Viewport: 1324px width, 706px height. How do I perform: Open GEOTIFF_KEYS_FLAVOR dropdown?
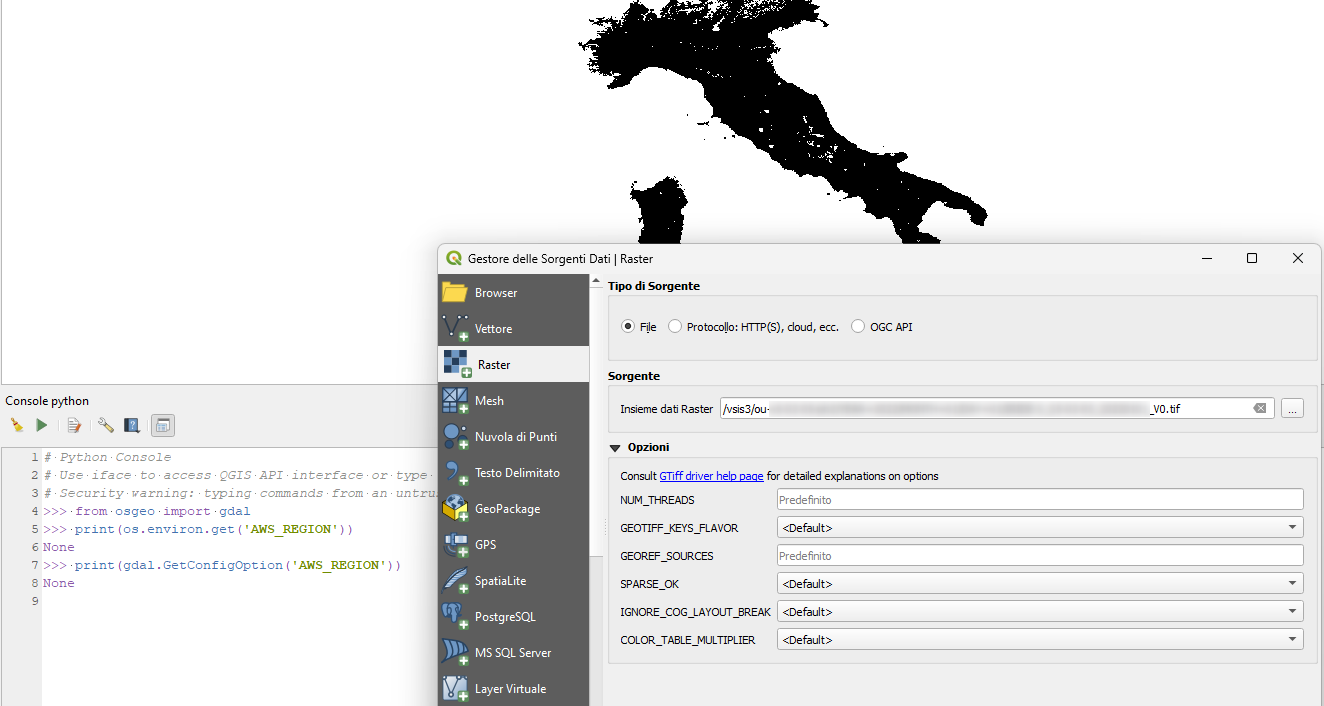[1040, 527]
